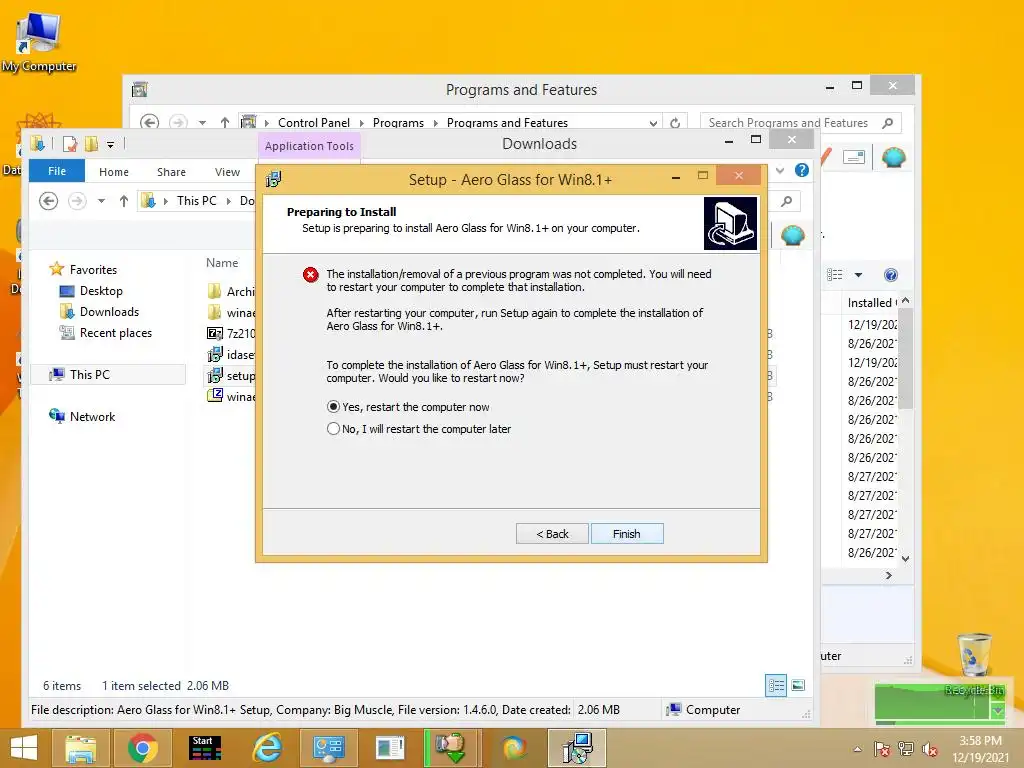Click the view layout icon in Programs and Features

(835, 275)
